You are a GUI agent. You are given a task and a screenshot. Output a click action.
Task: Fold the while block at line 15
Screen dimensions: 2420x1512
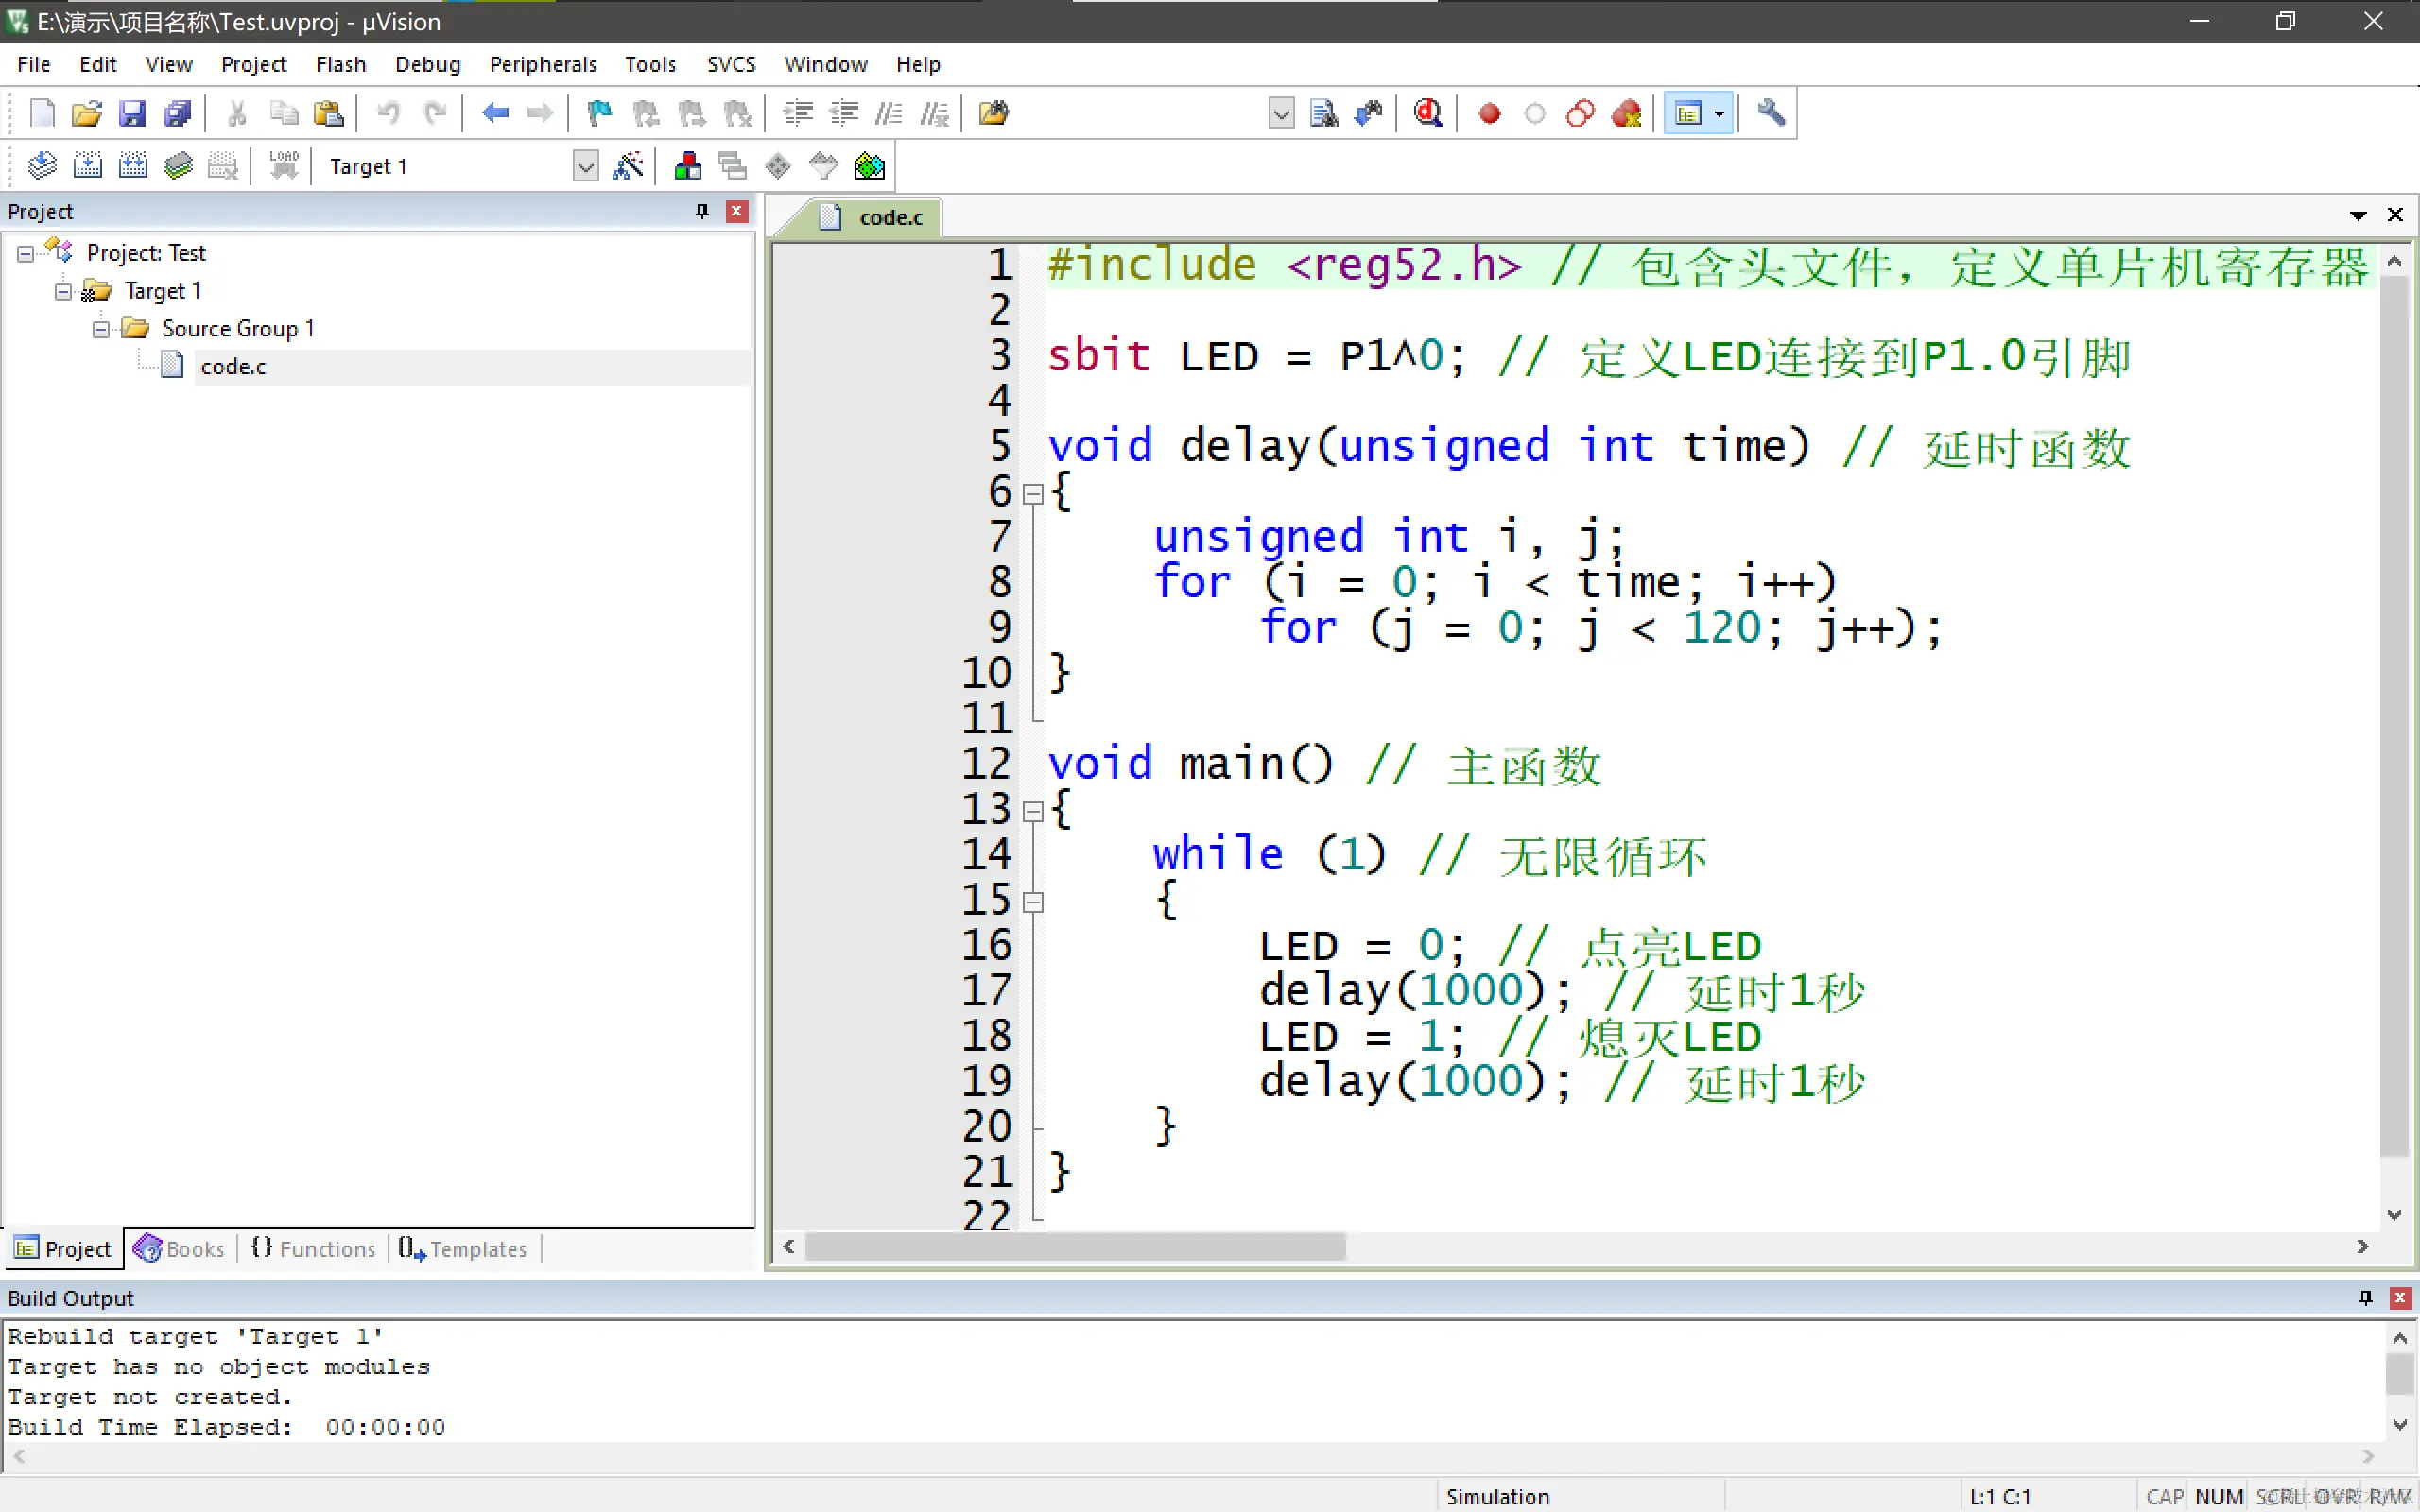[x=1033, y=902]
